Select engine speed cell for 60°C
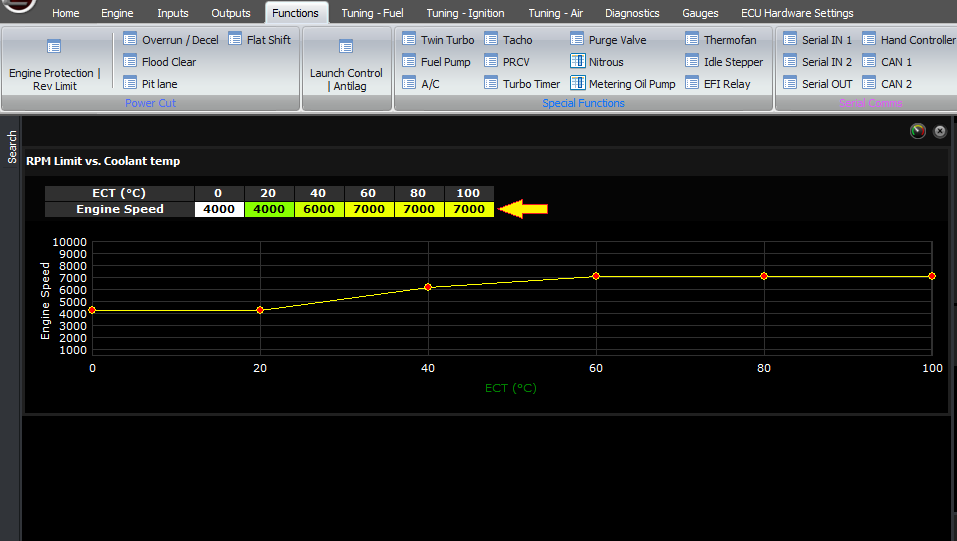957x541 pixels. [369, 209]
